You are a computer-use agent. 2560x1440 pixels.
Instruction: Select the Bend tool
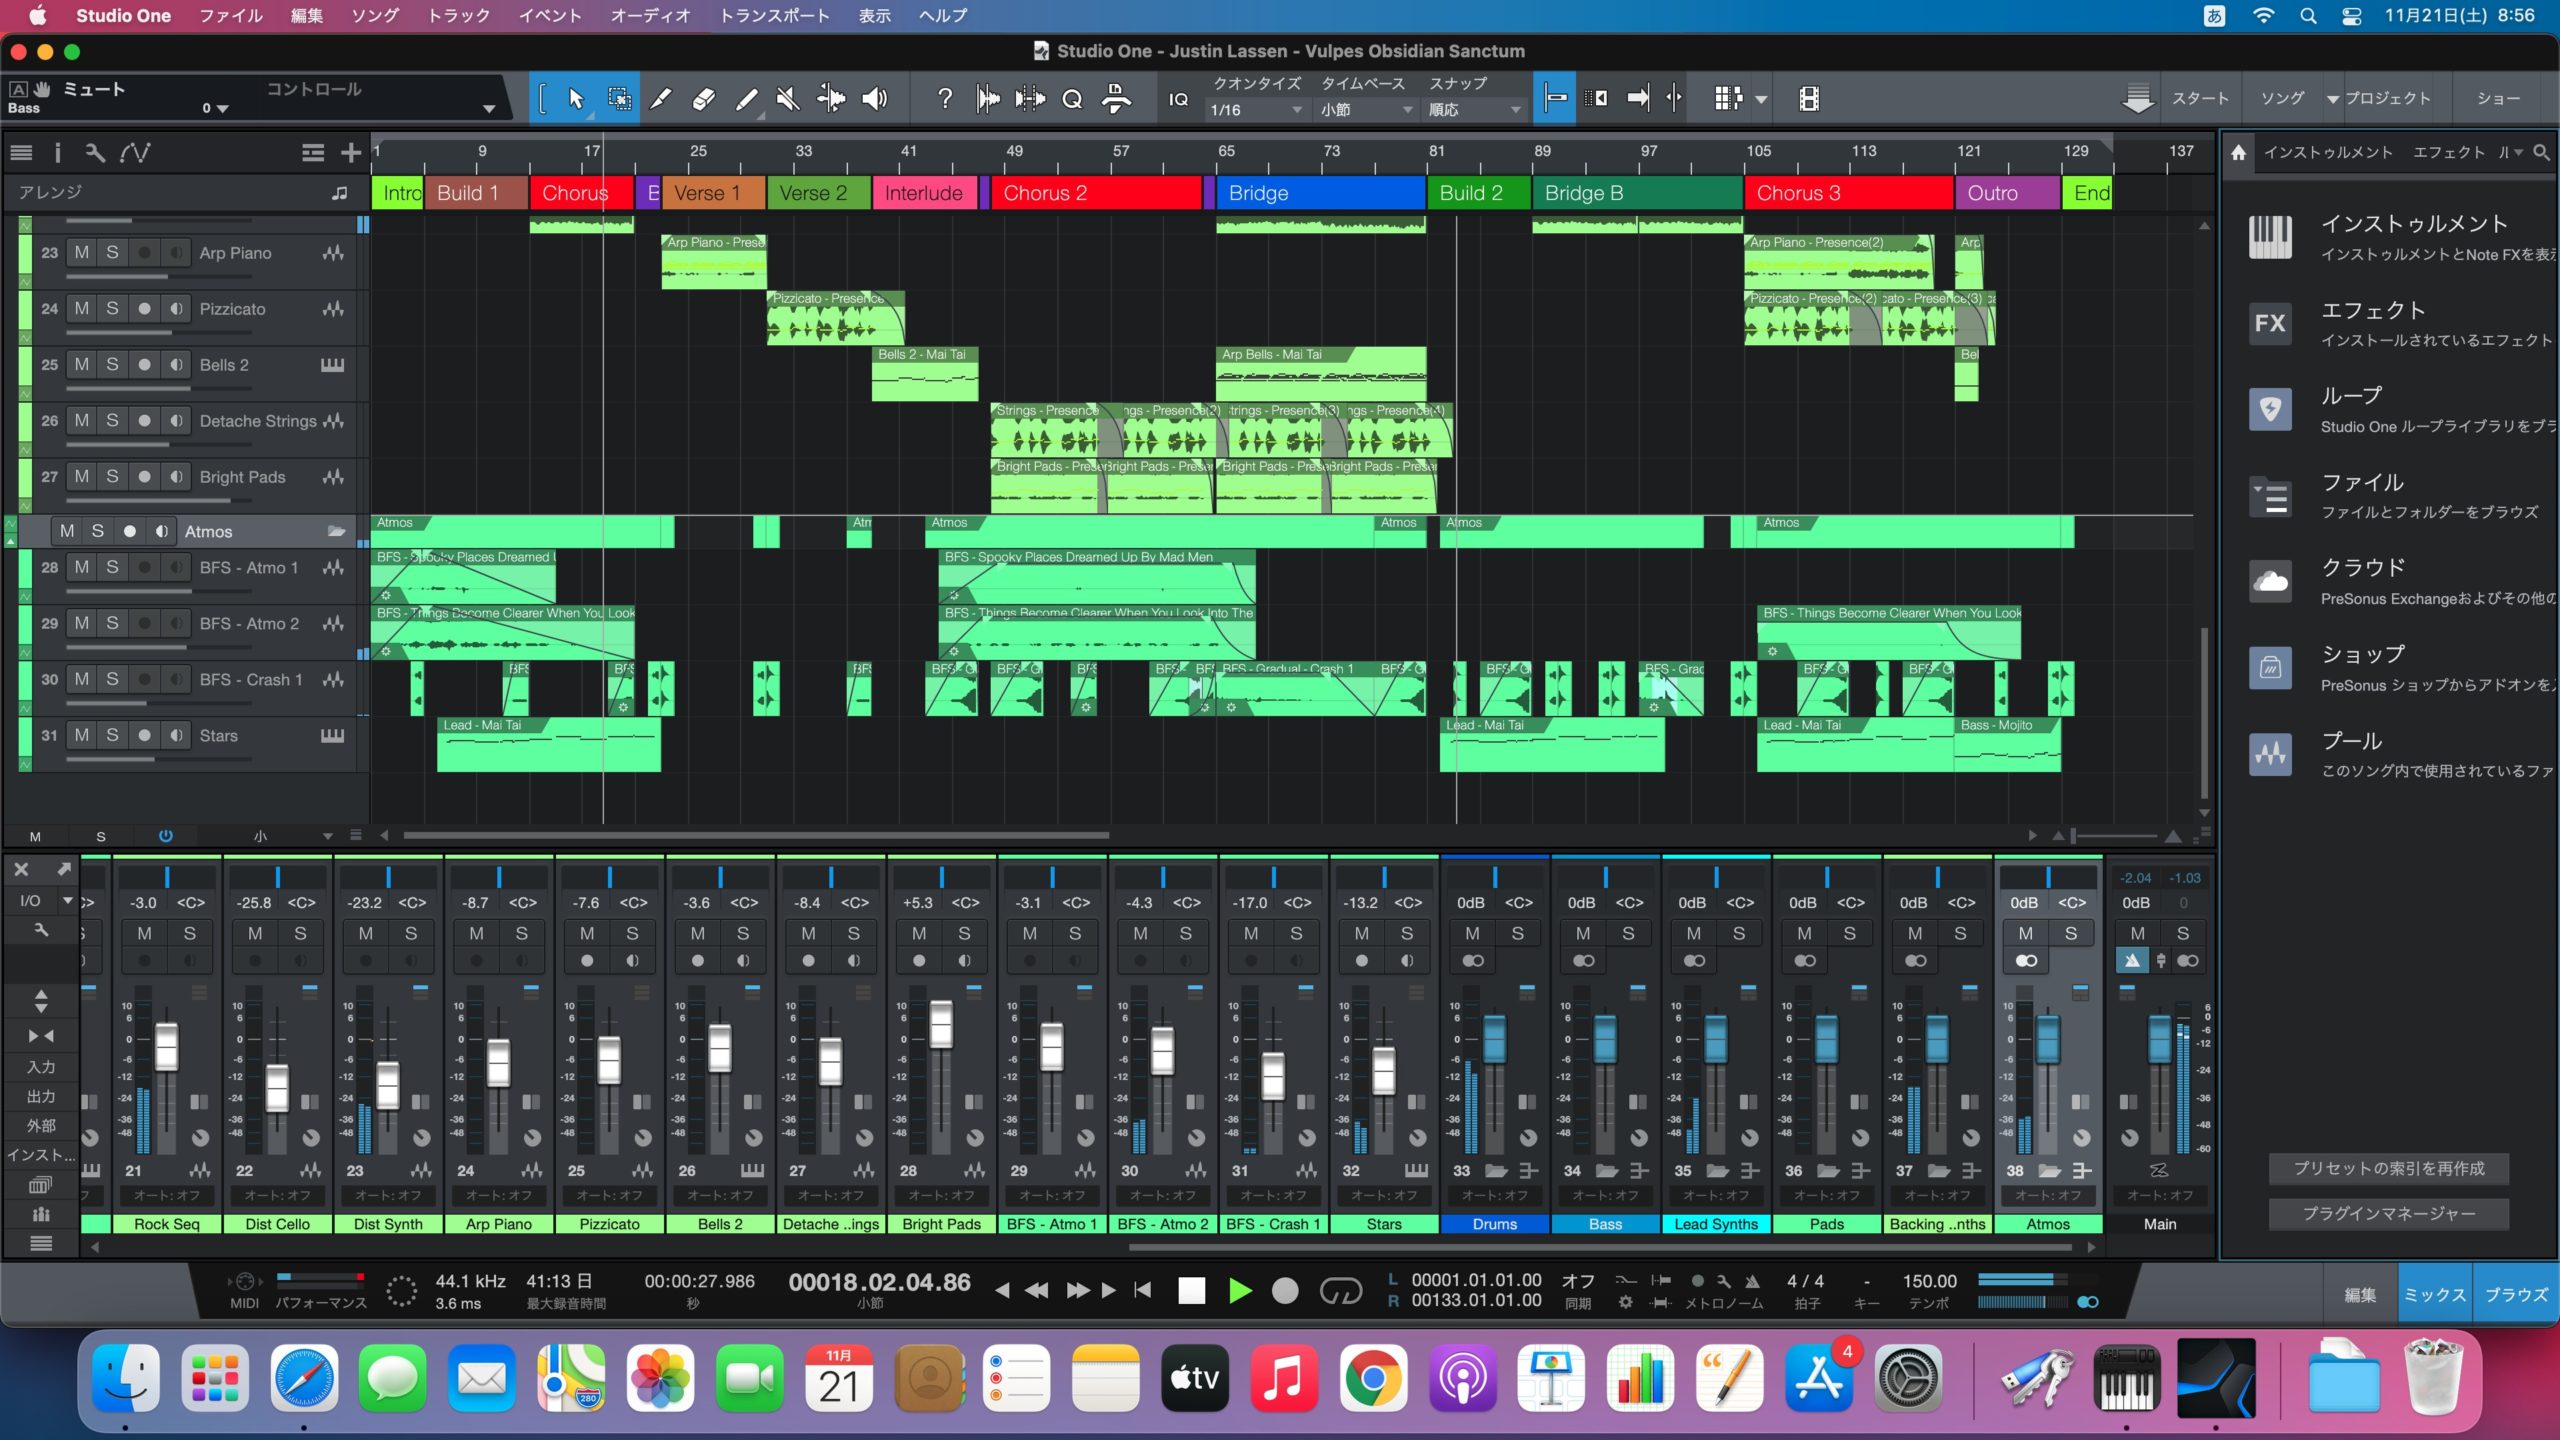click(831, 98)
